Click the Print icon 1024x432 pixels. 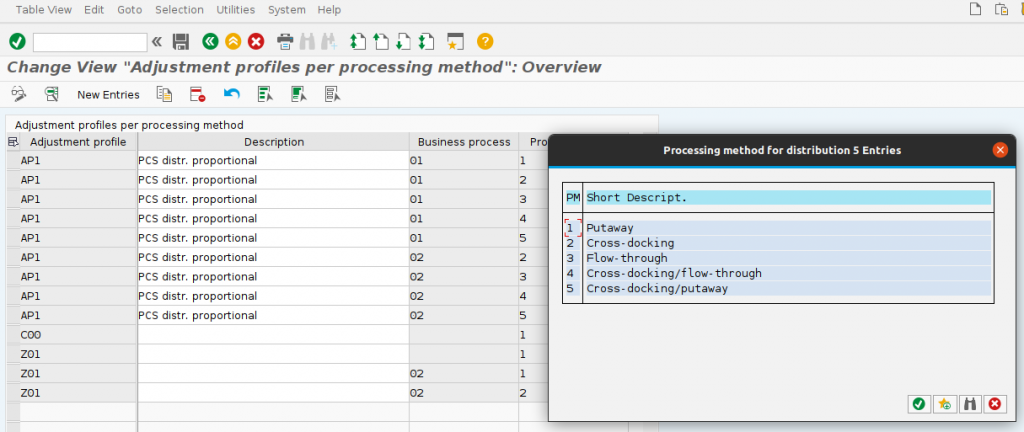(285, 42)
